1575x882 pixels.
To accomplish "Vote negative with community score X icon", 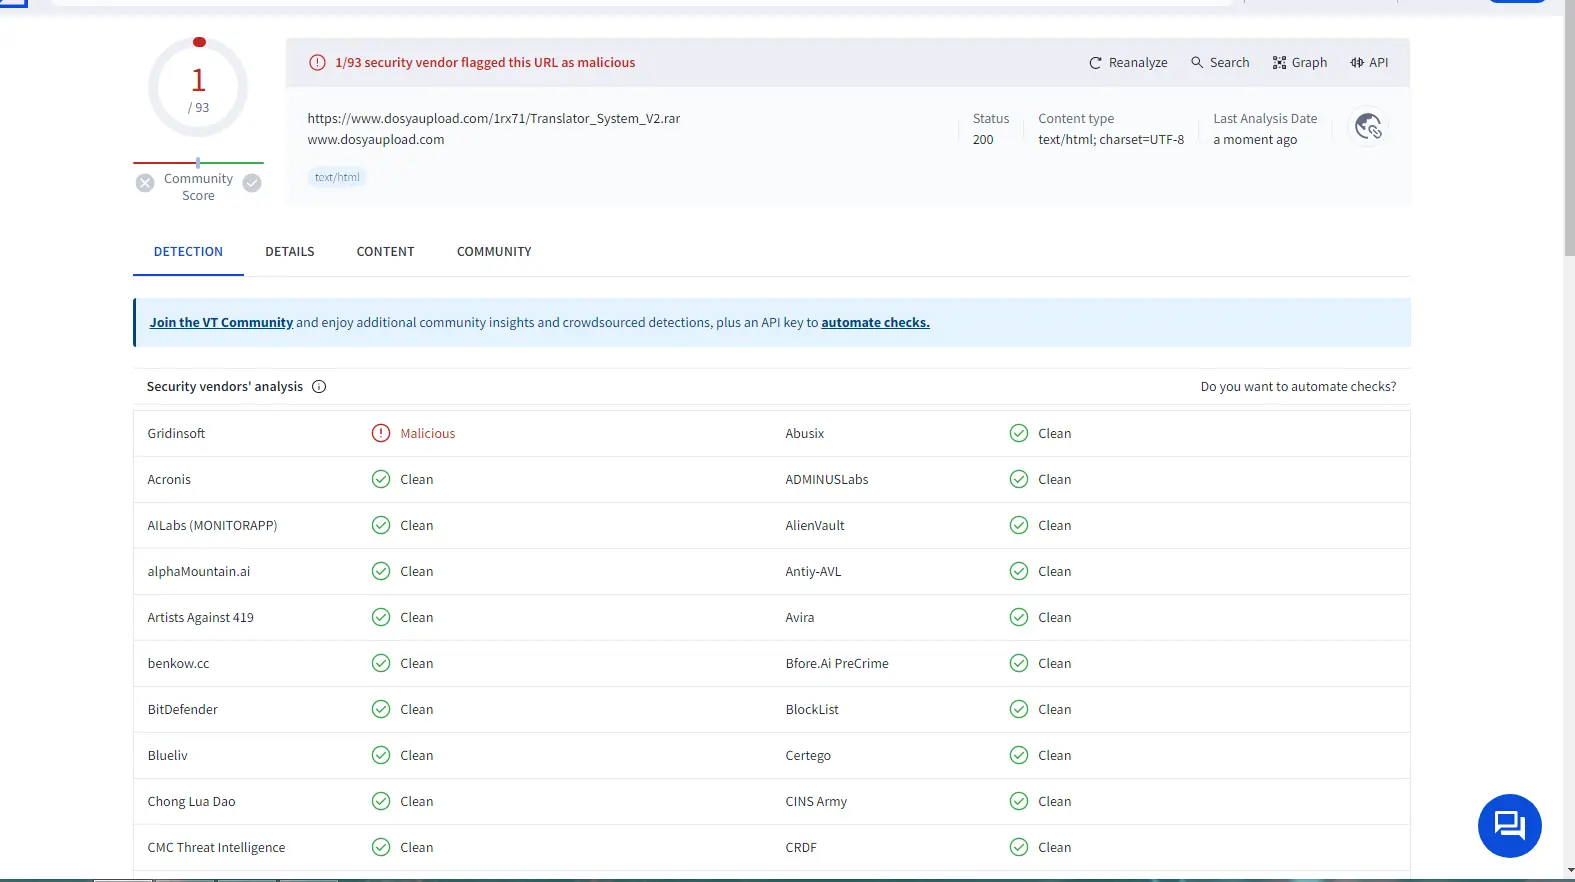I will point(145,182).
